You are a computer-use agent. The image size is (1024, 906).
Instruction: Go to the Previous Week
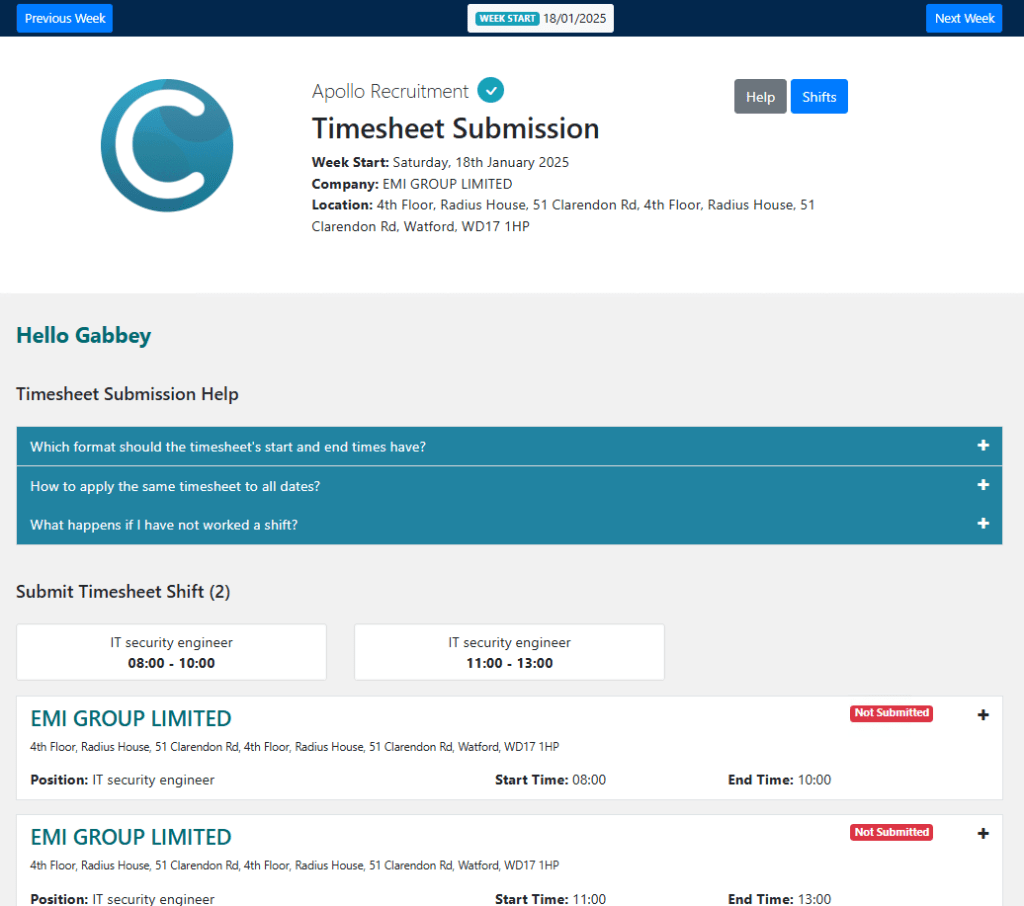point(65,18)
